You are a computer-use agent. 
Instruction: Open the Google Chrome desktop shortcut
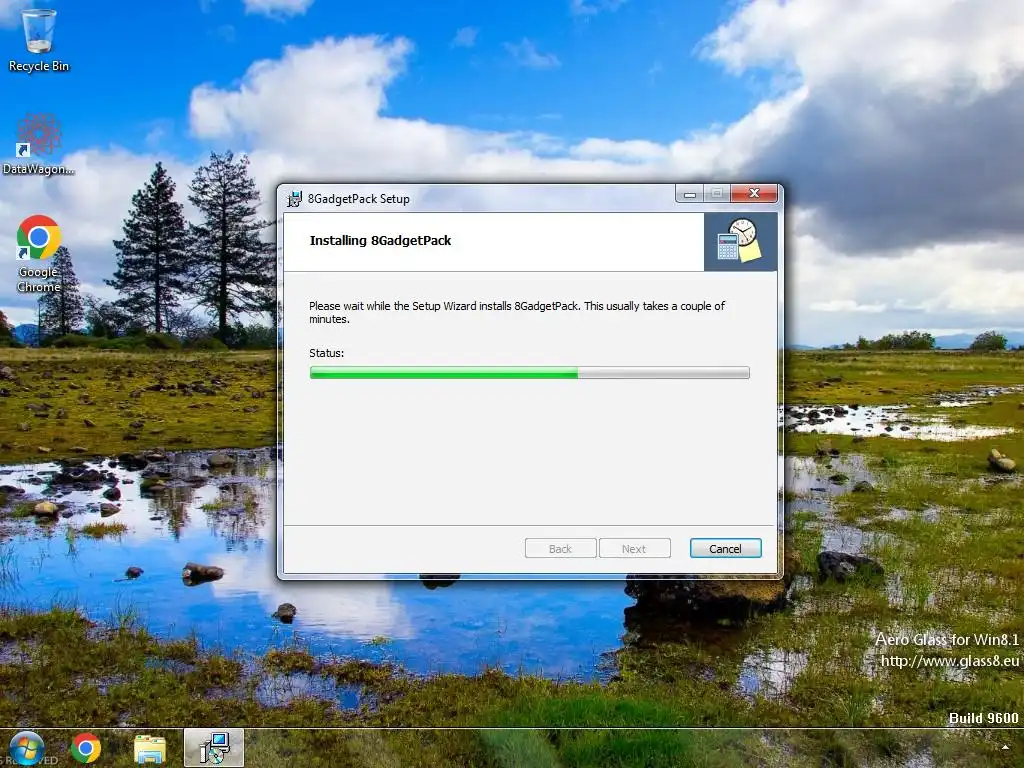[x=39, y=254]
